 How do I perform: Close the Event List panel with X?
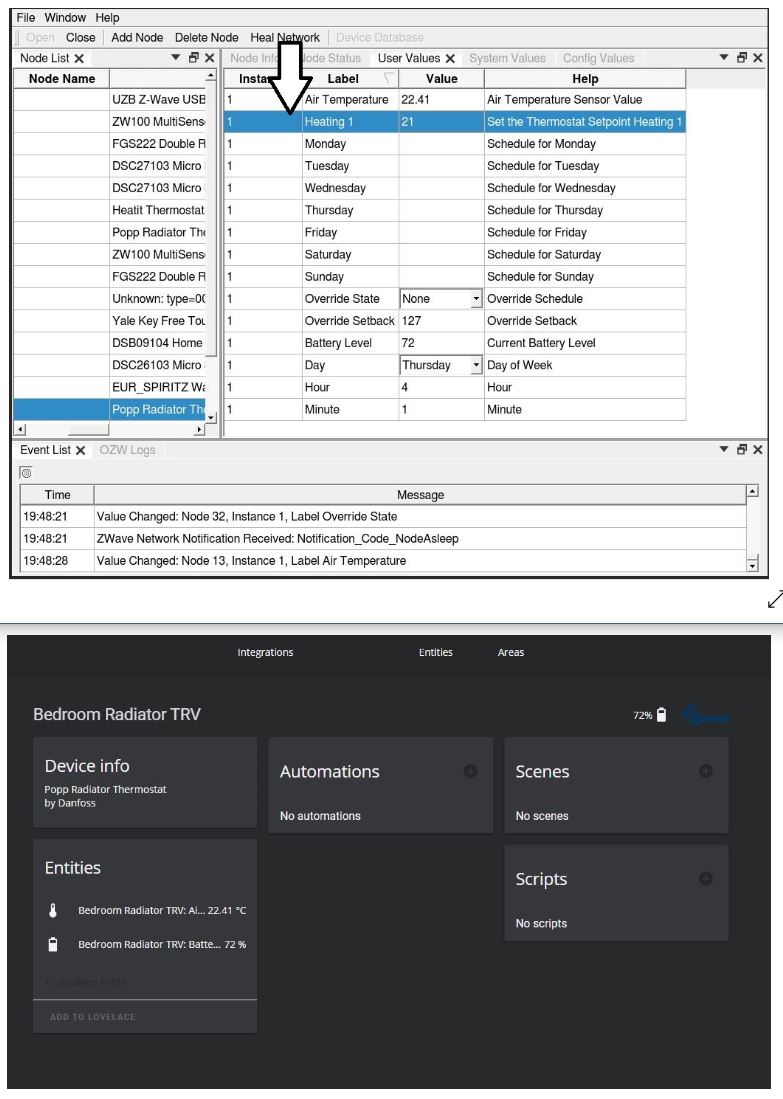point(758,450)
